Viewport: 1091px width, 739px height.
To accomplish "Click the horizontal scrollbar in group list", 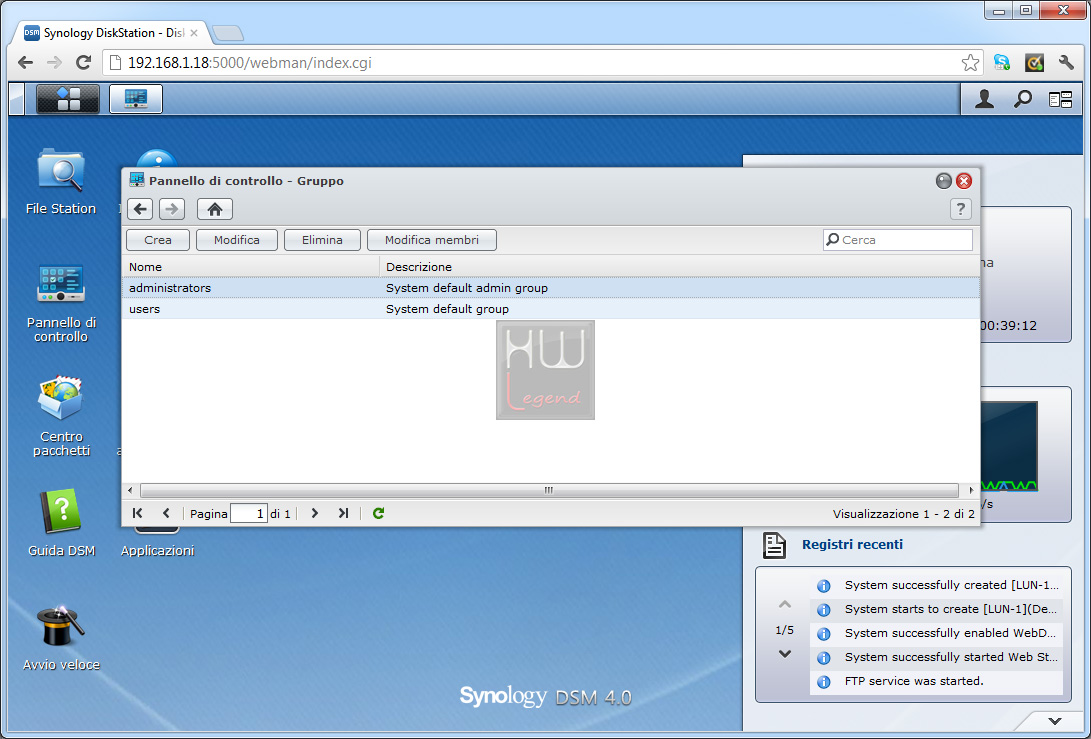I will pos(549,491).
